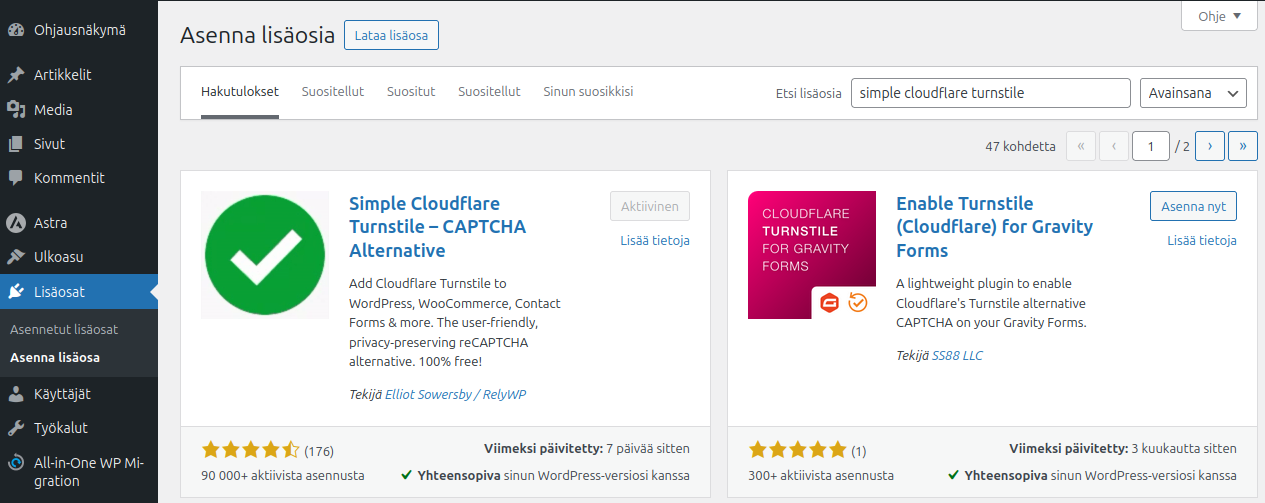
Task: Open the Käyttäjät menu
Action: (x=79, y=394)
